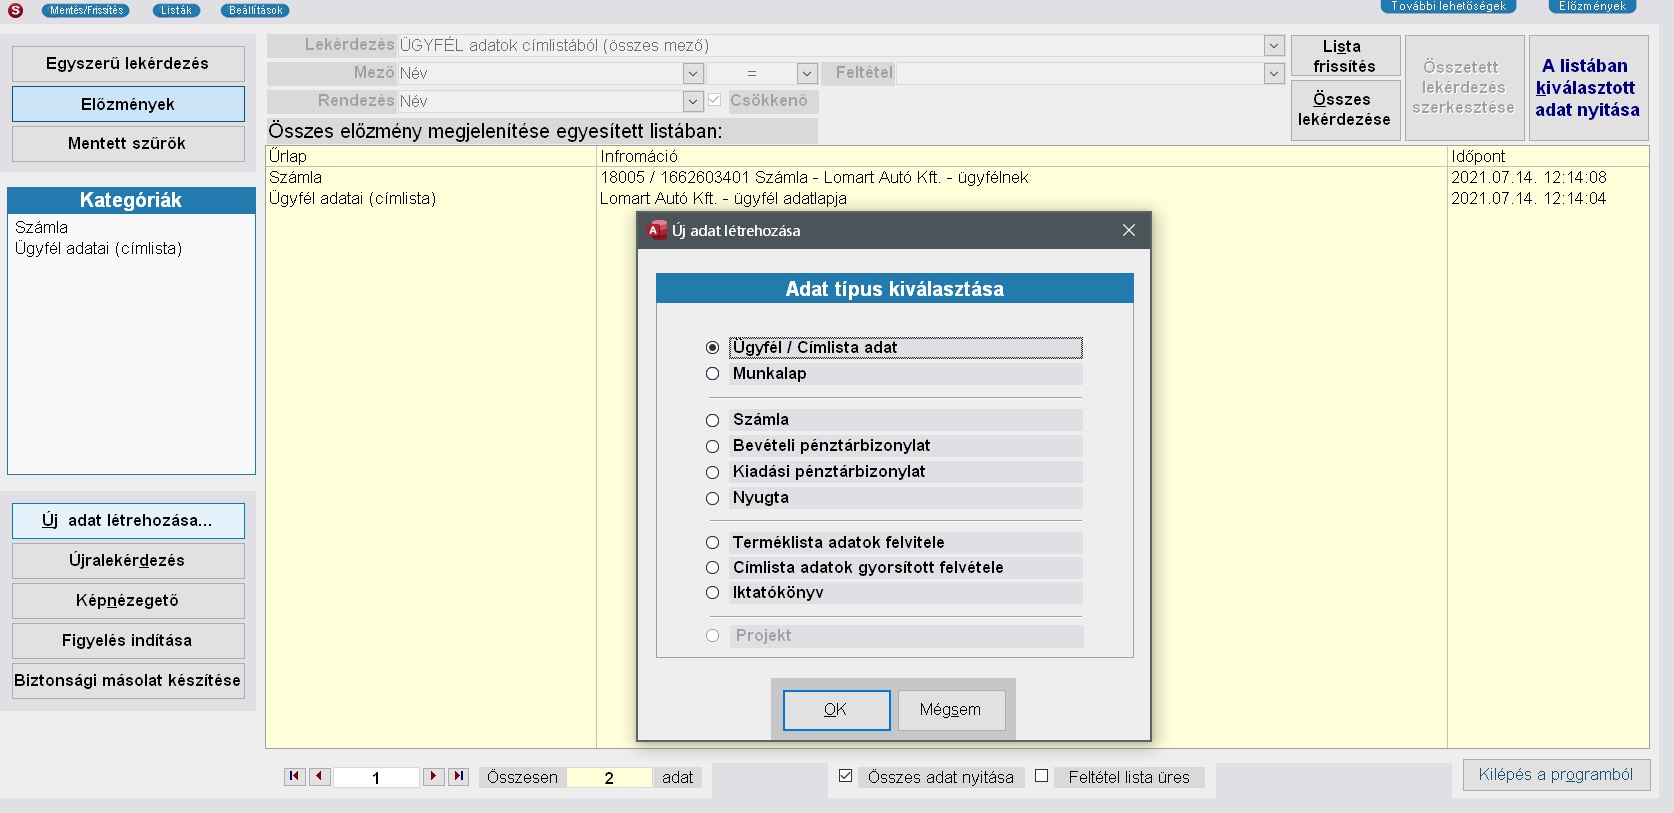Viewport: 1674px width, 813px height.
Task: Go to next record navigation arrow
Action: click(x=433, y=777)
